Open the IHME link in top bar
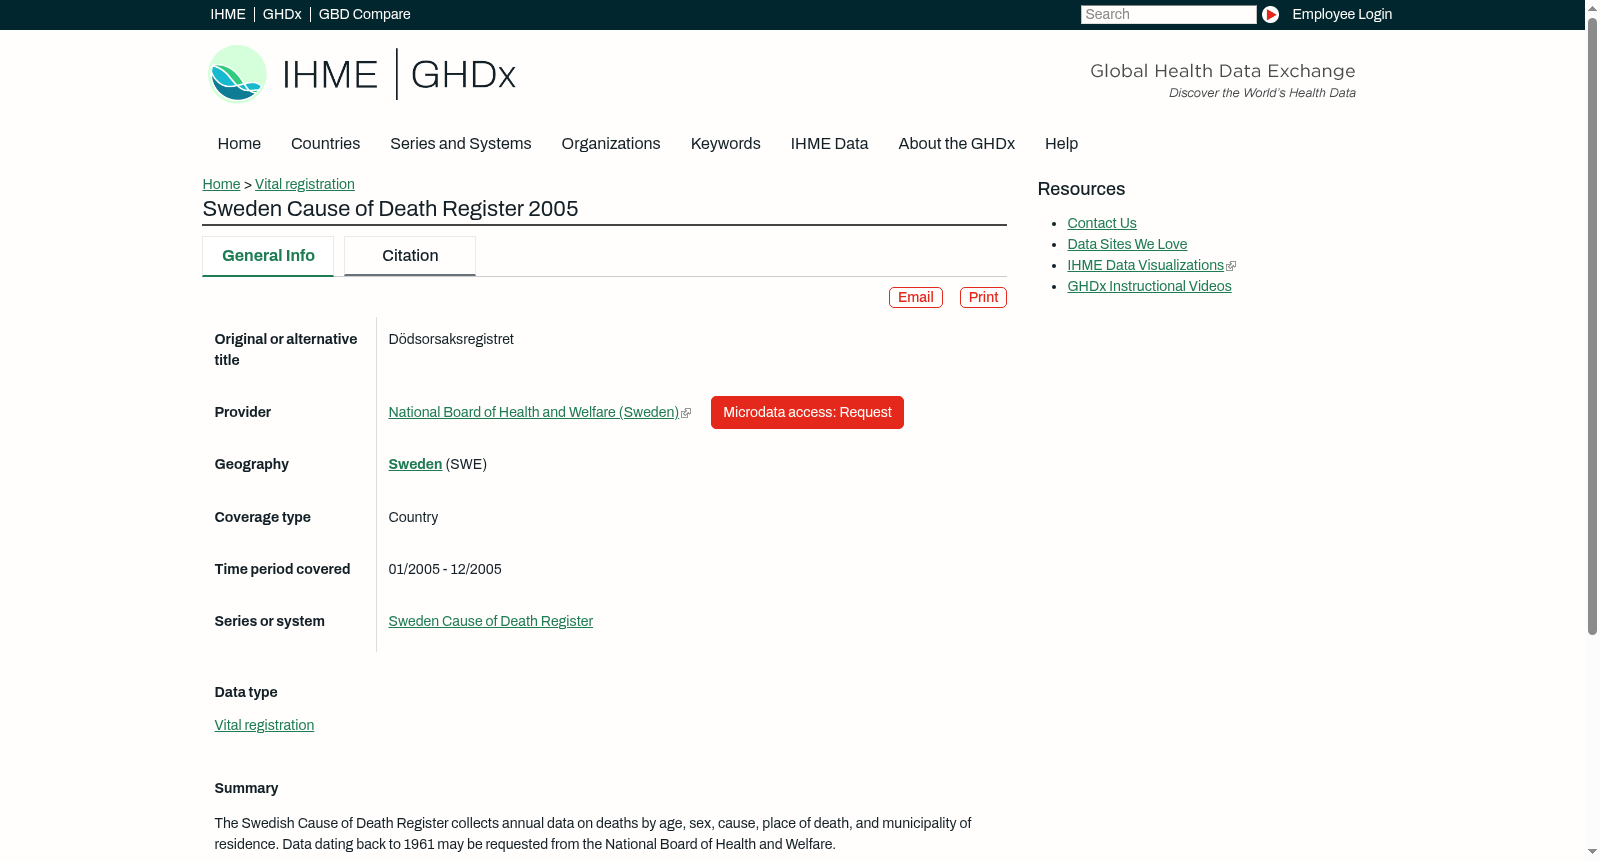Image resolution: width=1600 pixels, height=861 pixels. (228, 14)
